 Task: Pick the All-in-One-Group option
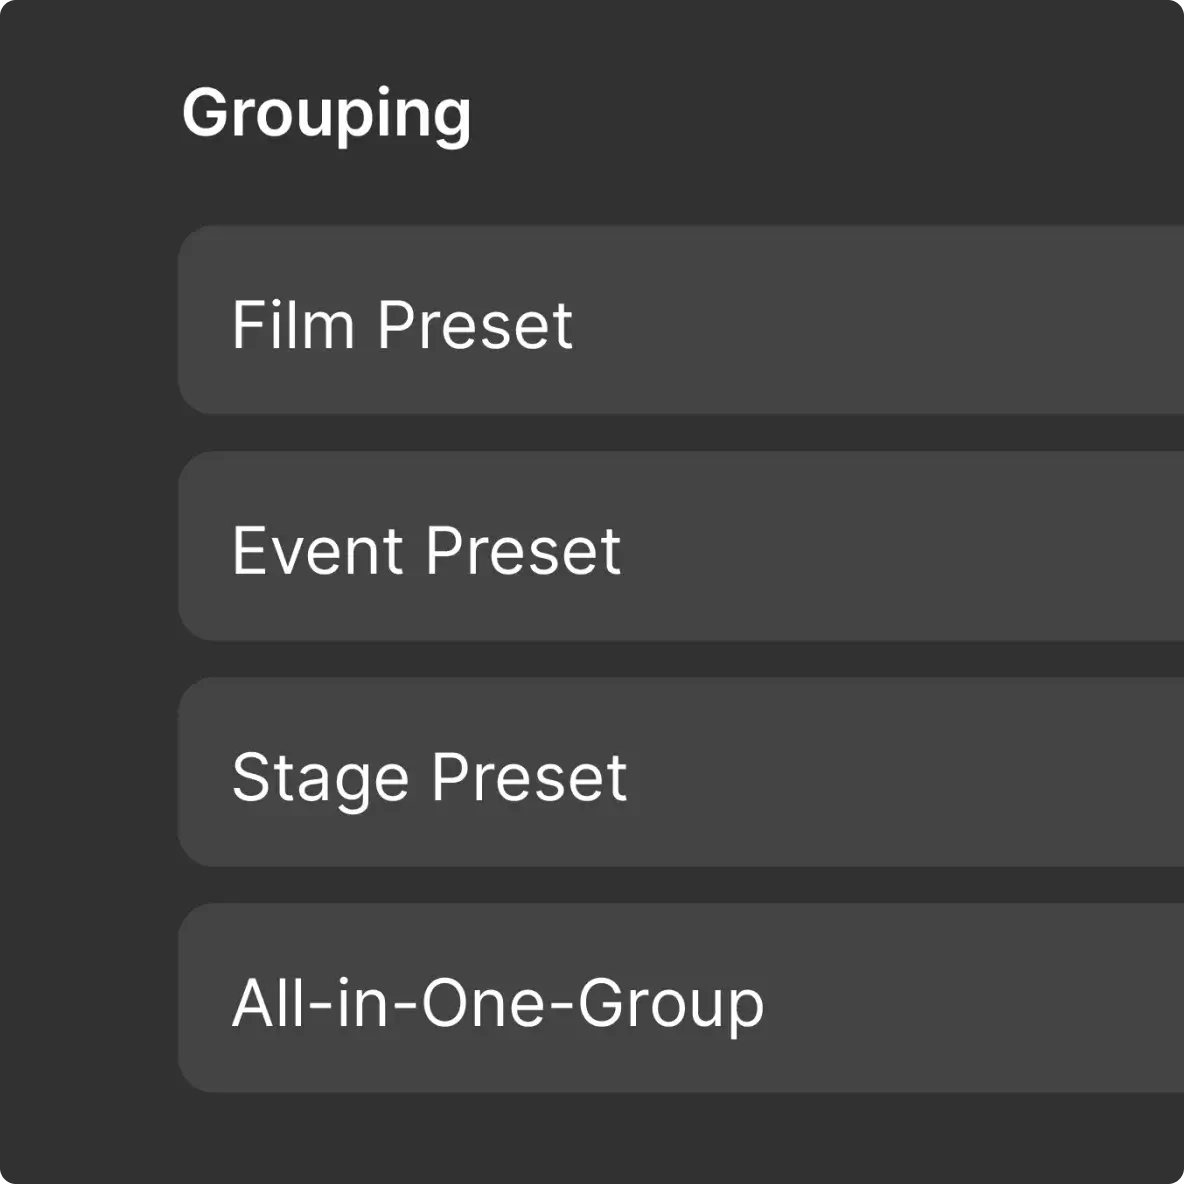pyautogui.click(x=680, y=999)
